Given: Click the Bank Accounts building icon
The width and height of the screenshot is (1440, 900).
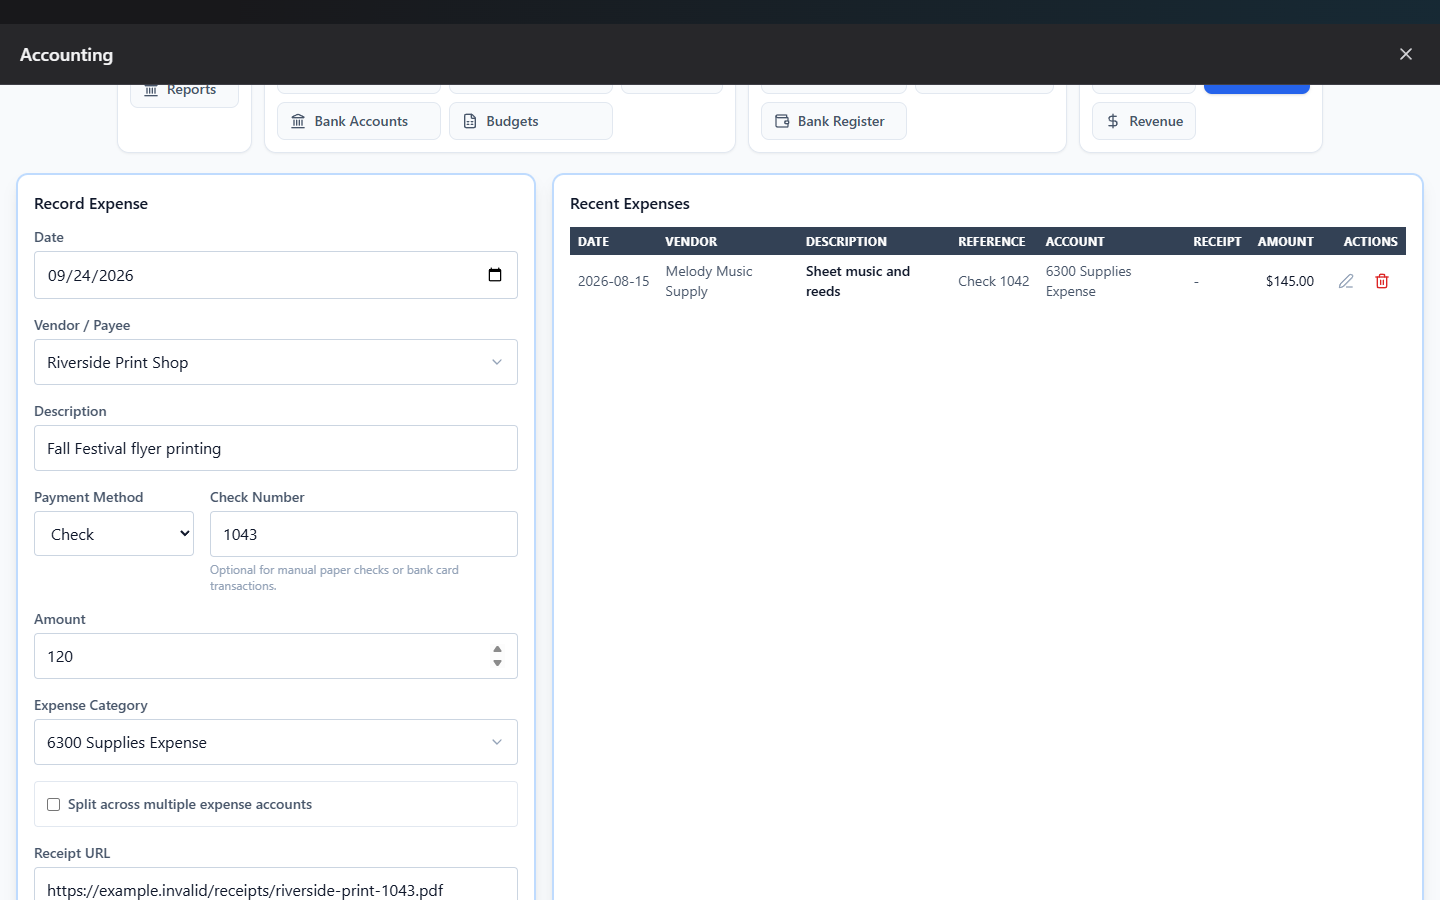Looking at the screenshot, I should tap(298, 121).
